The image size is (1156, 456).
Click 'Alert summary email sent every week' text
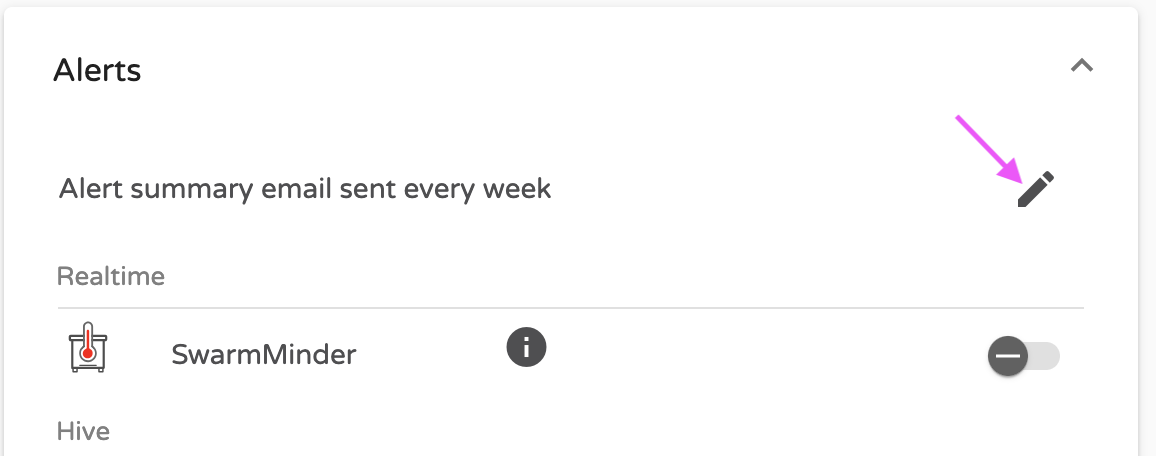click(305, 189)
